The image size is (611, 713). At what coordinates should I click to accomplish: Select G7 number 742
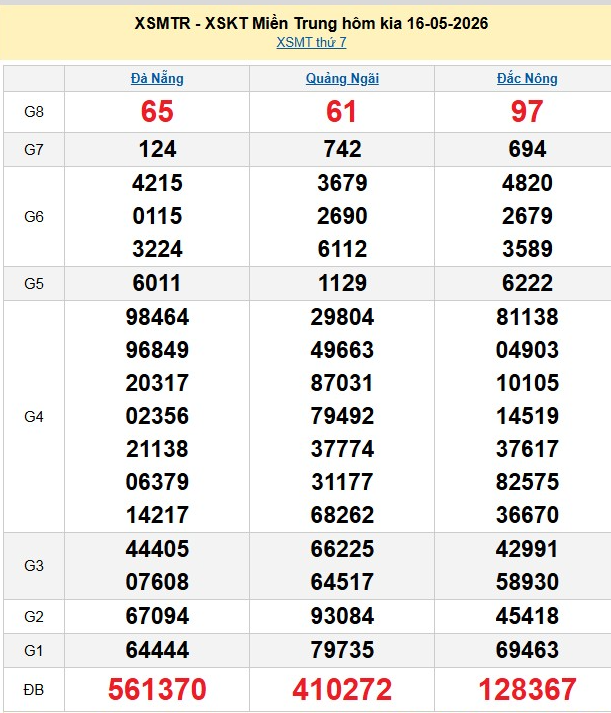tap(342, 150)
